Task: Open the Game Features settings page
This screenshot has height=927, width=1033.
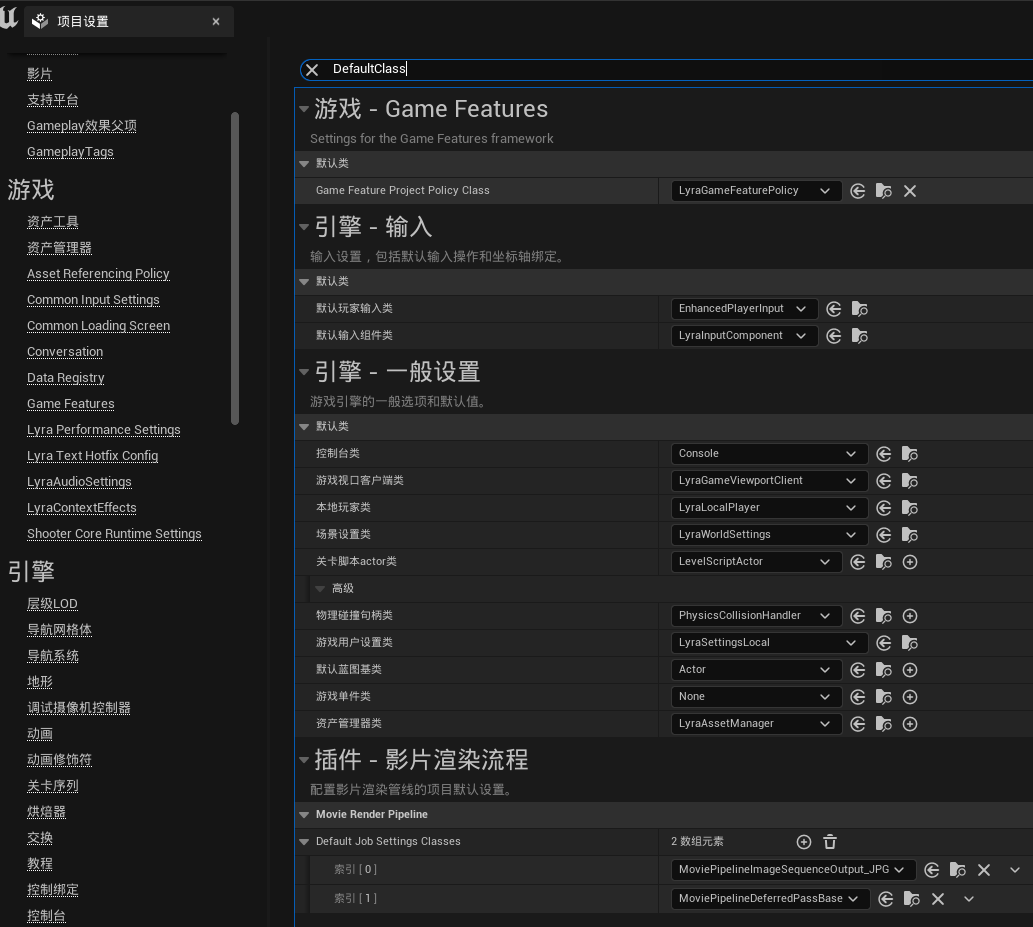Action: tap(70, 404)
